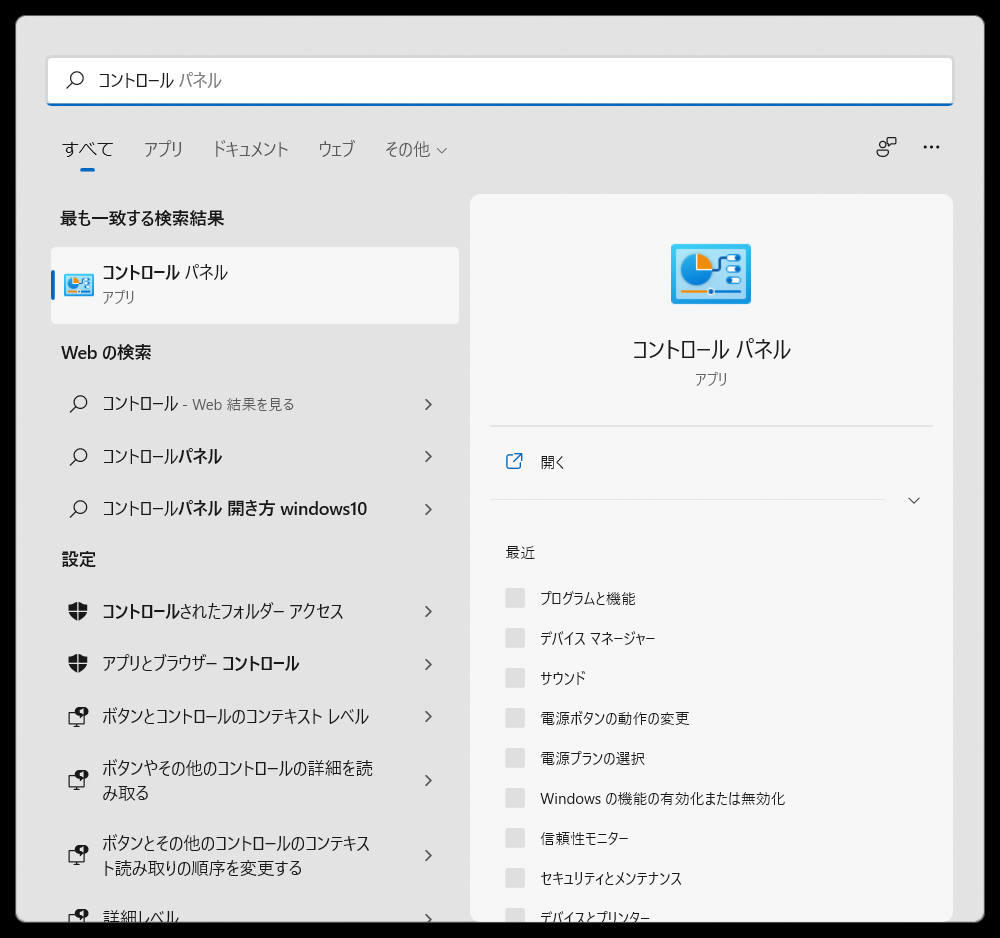Click the コントロール パネル search input field
1000x938 pixels.
coord(499,80)
